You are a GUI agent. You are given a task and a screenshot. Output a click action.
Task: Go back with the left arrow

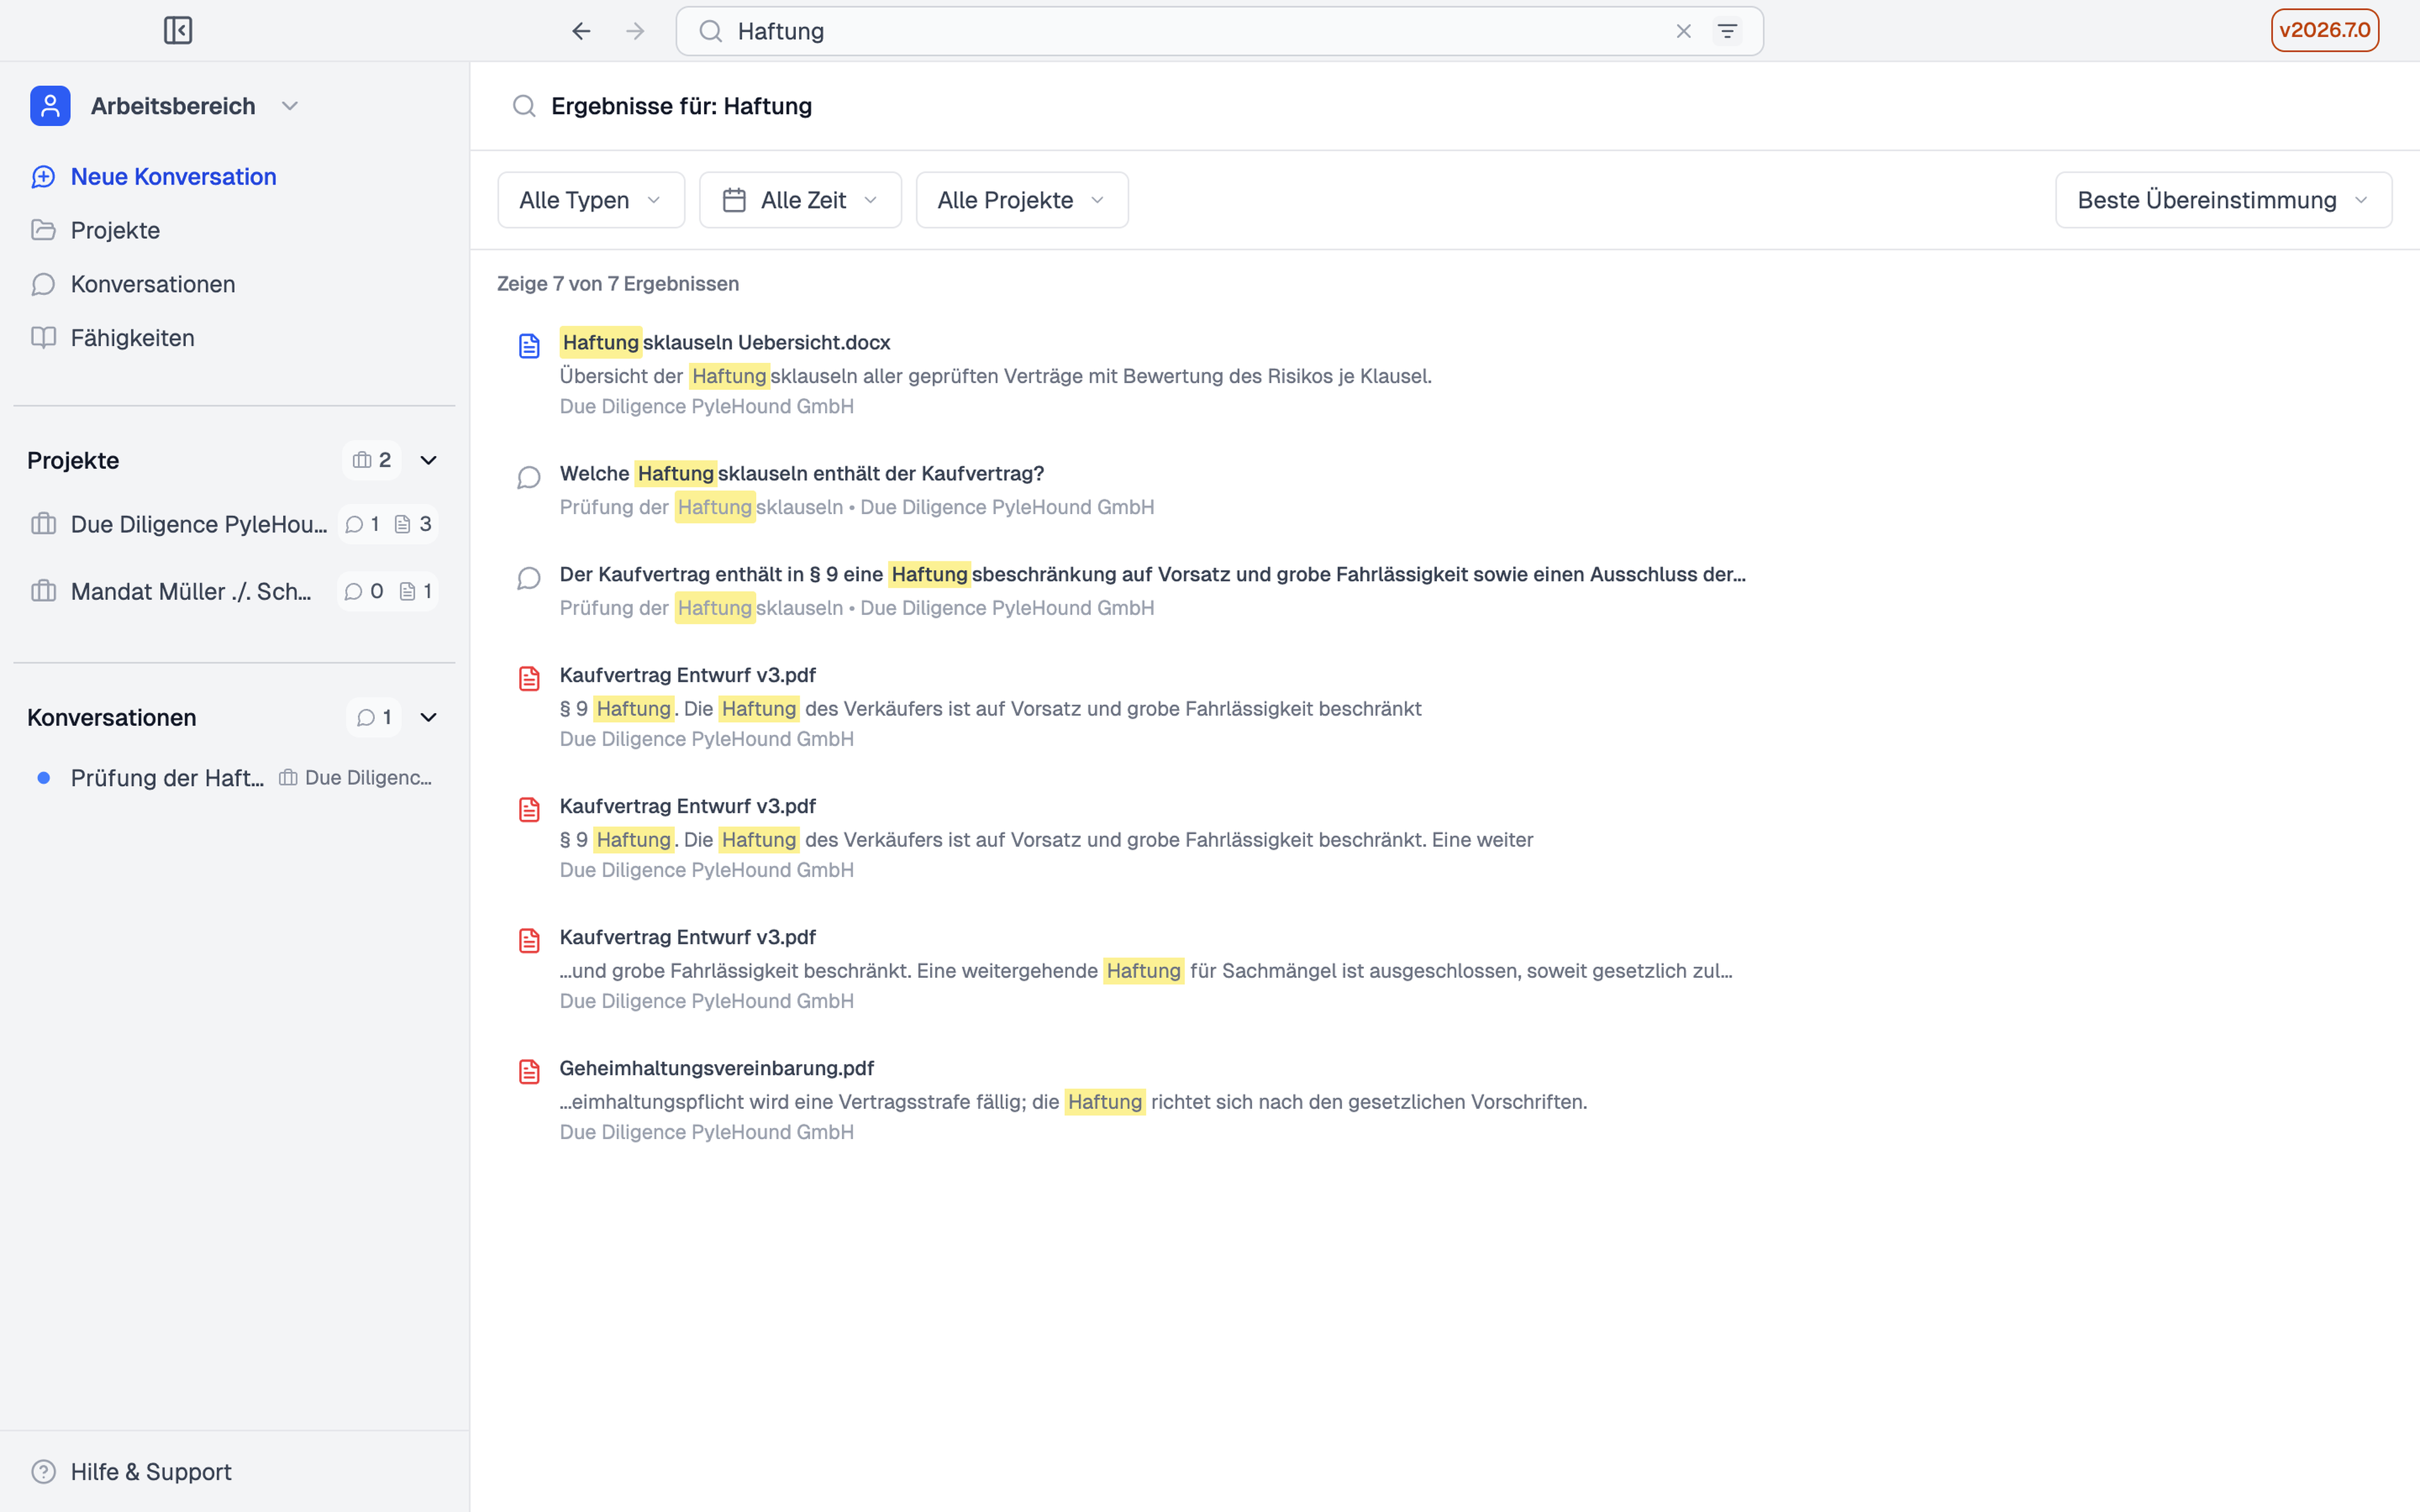click(581, 31)
